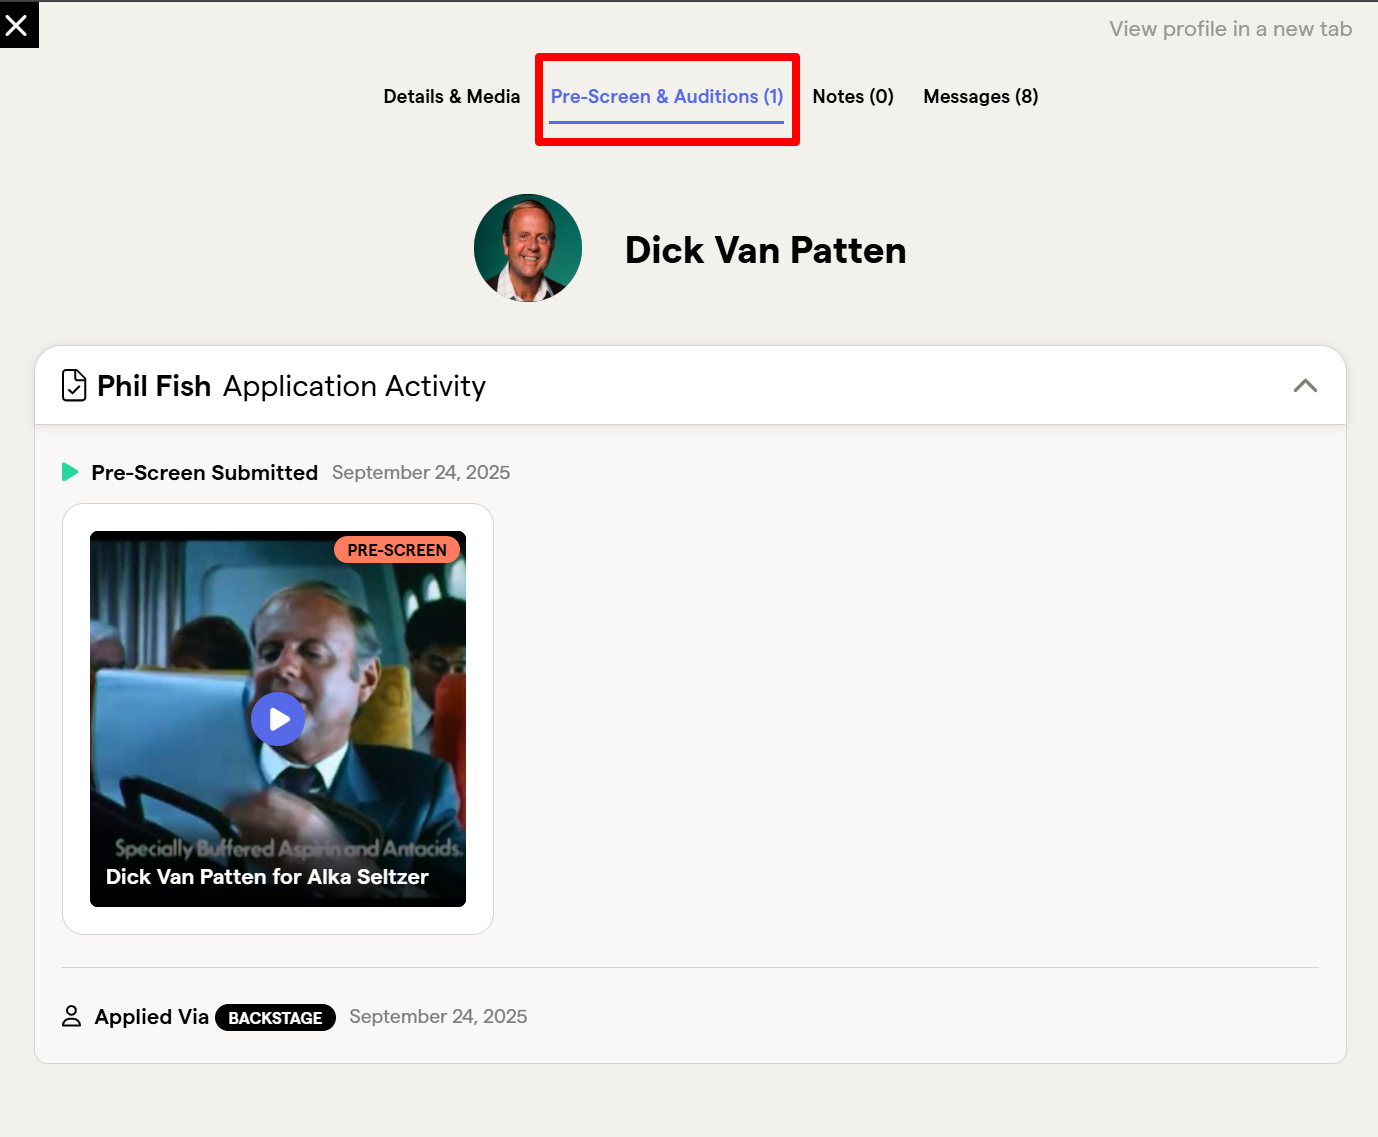The height and width of the screenshot is (1137, 1378).
Task: Click the Phil Fish Application Activity heading
Action: pyautogui.click(x=291, y=386)
